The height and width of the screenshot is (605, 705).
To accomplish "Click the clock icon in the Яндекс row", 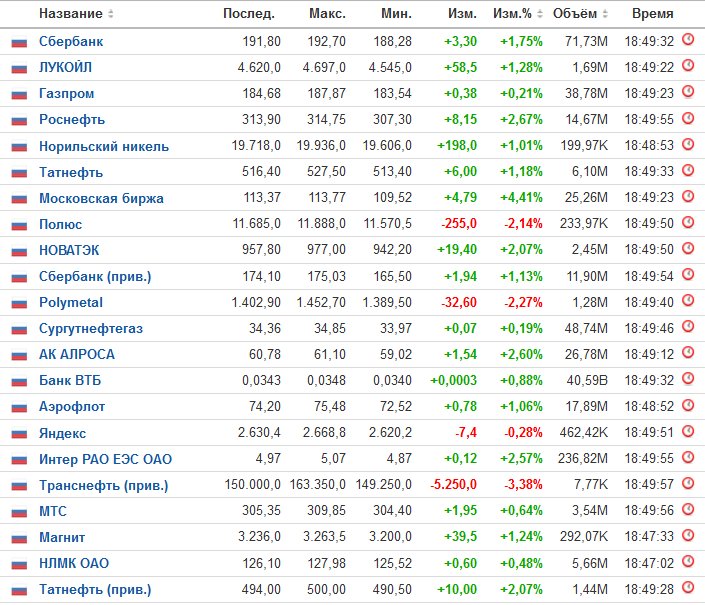I will (688, 431).
